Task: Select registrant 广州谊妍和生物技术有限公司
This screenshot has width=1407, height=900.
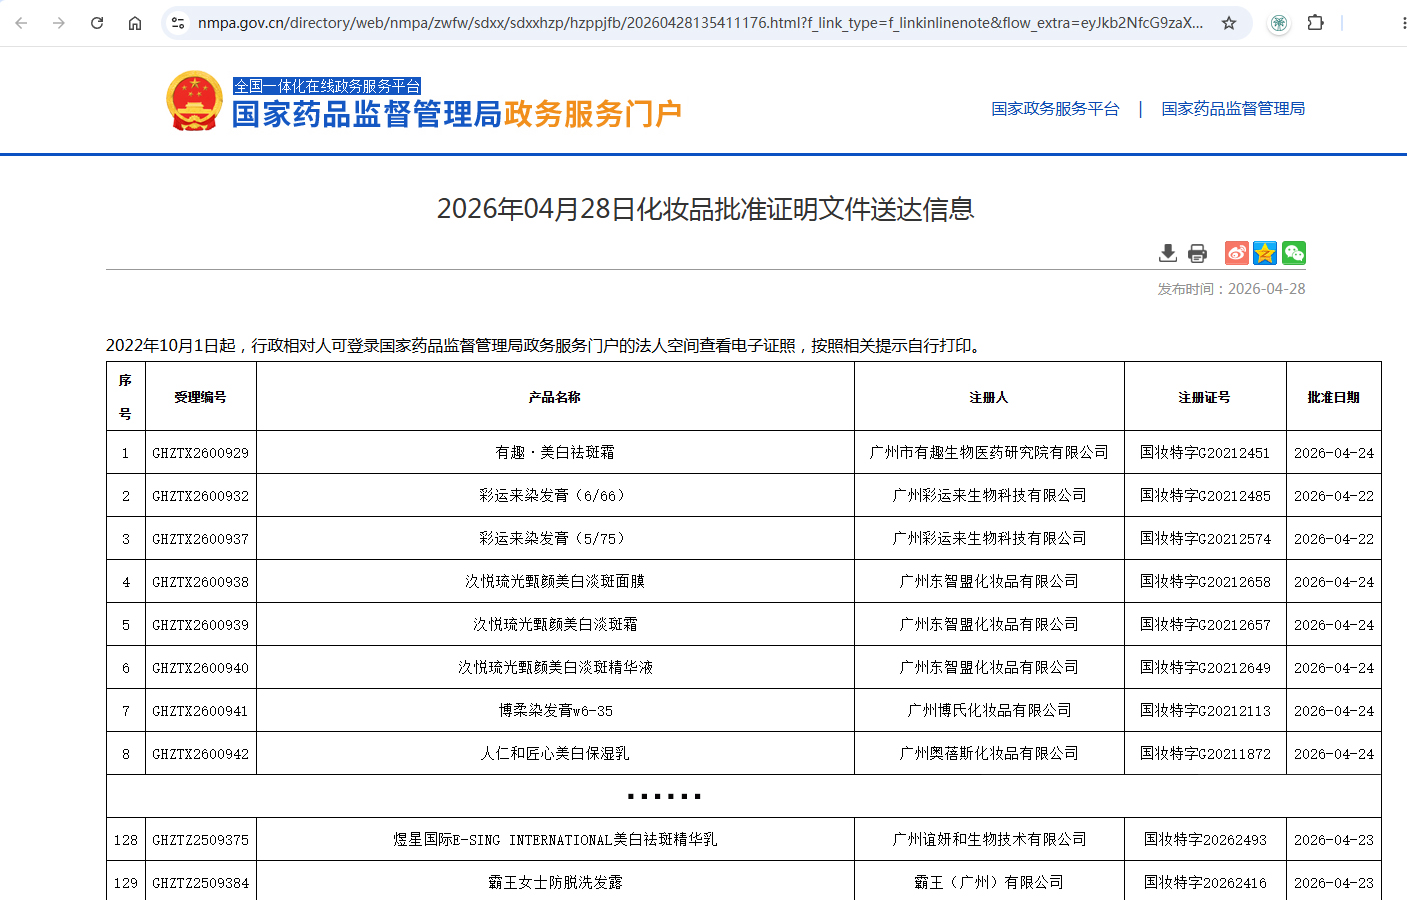Action: 989,840
